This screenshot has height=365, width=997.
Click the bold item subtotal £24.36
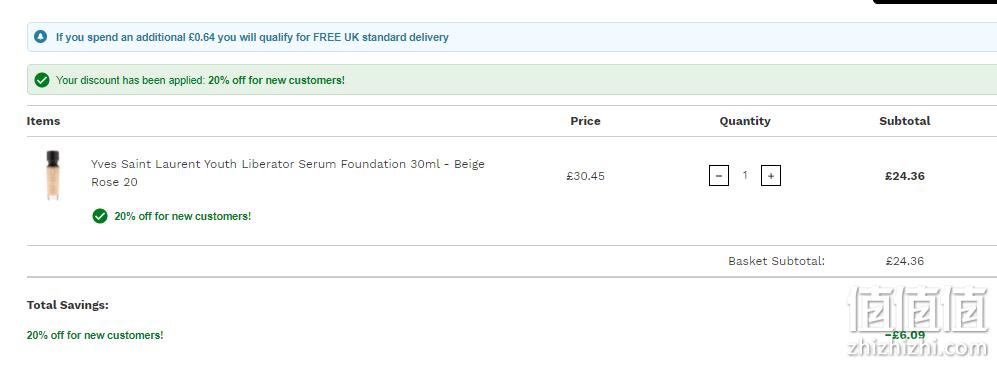(x=904, y=176)
